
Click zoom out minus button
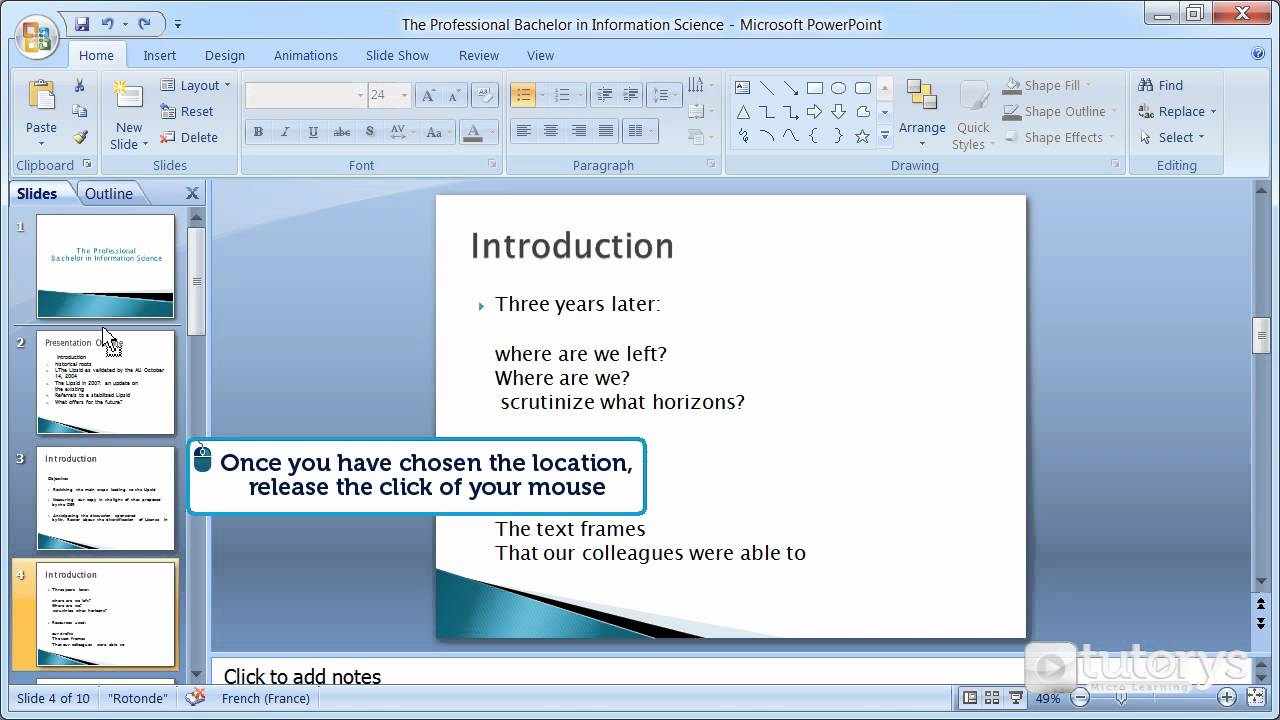[1080, 698]
